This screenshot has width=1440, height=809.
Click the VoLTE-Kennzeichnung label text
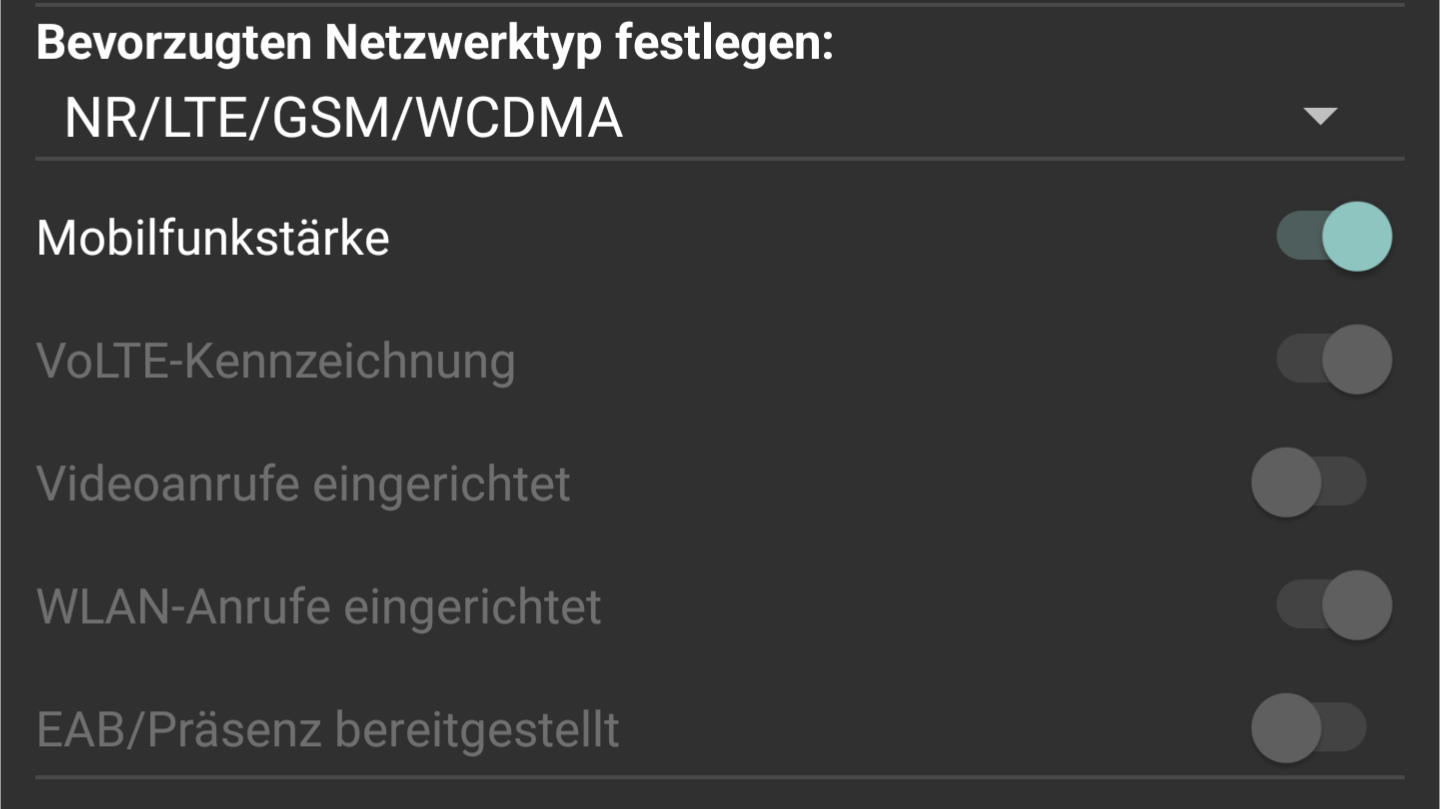[x=276, y=361]
